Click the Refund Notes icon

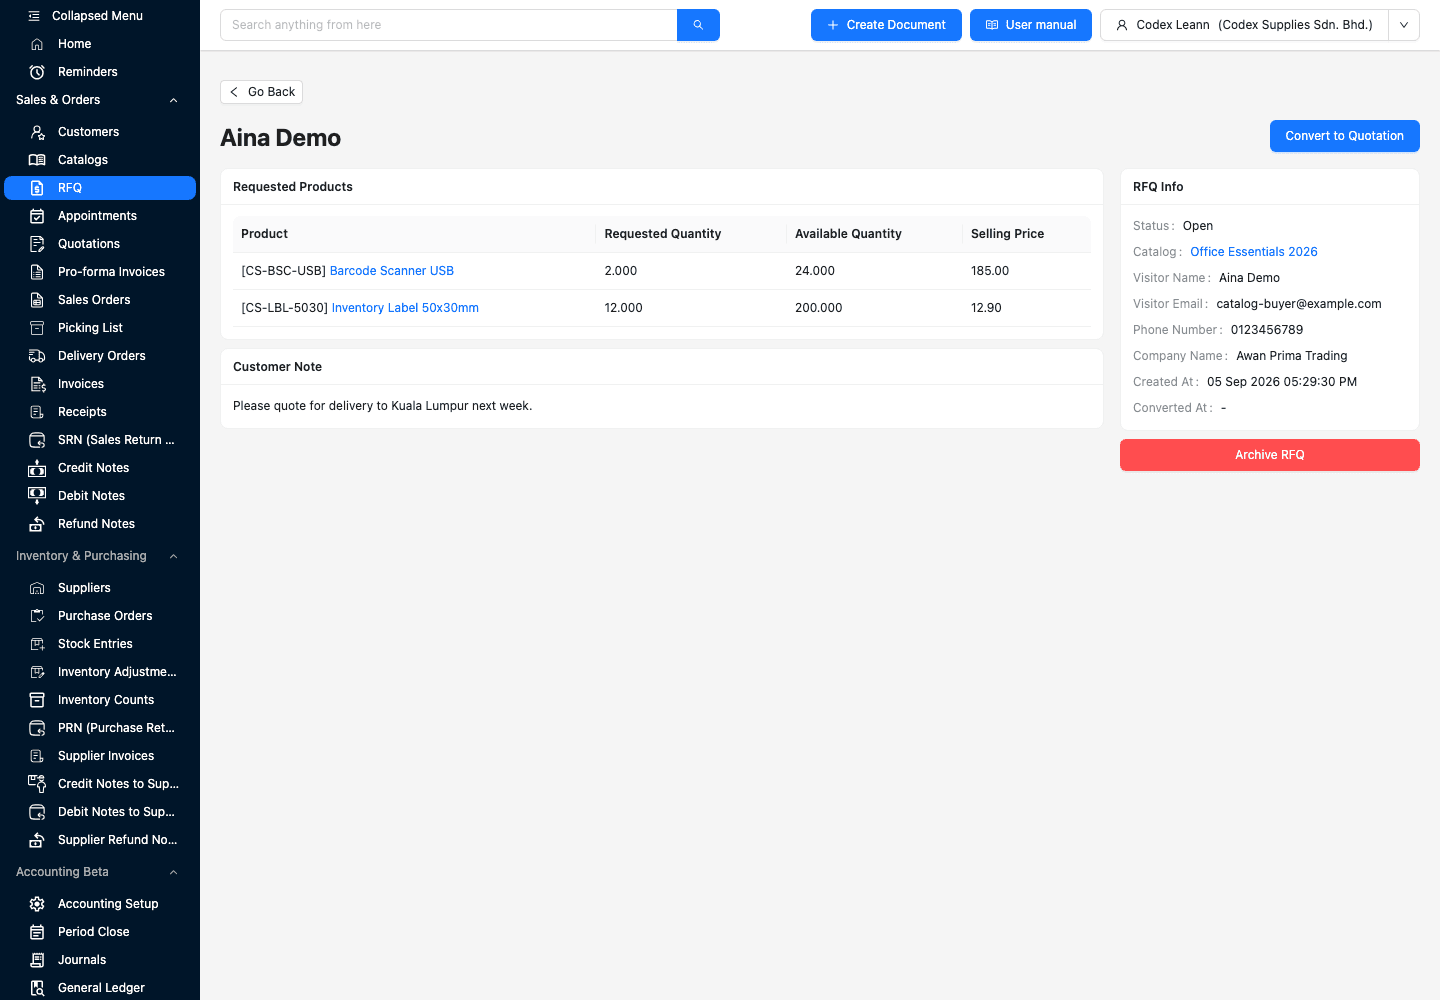(37, 524)
